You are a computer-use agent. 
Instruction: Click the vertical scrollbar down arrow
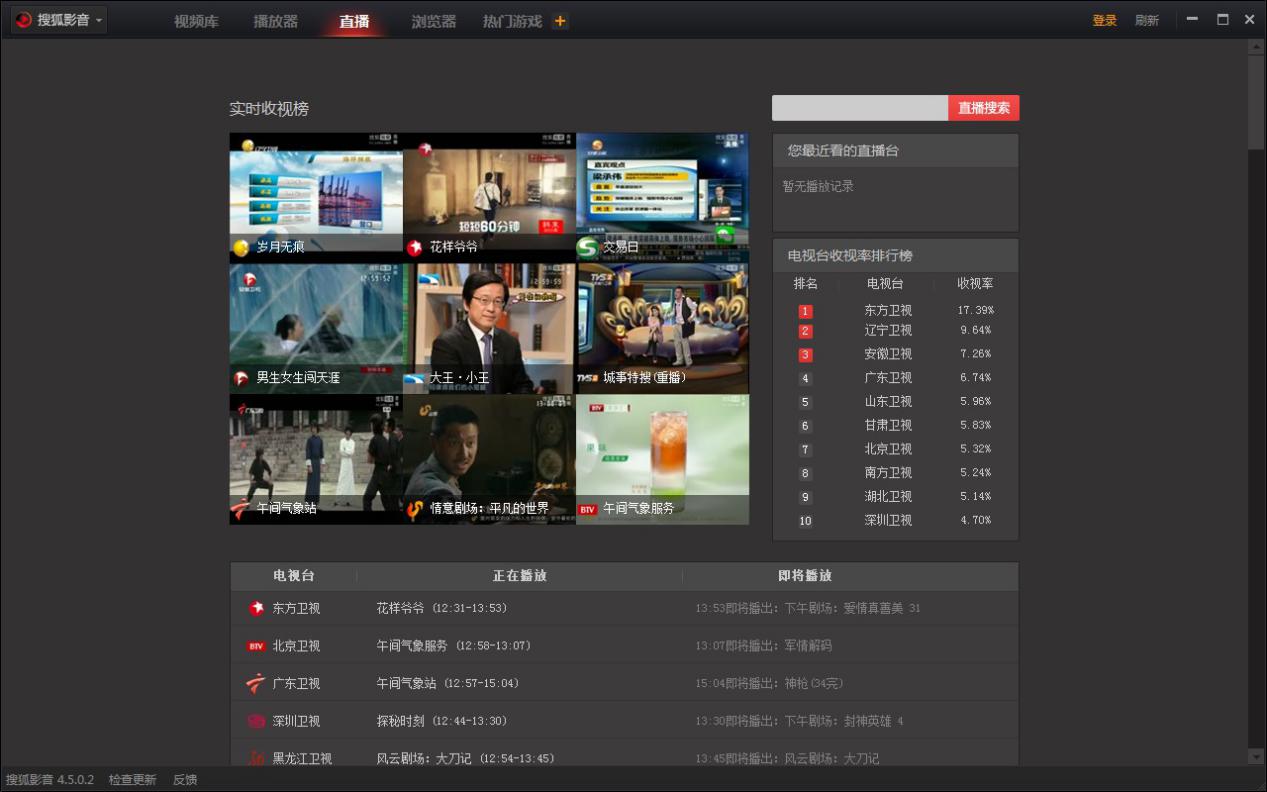(x=1256, y=756)
